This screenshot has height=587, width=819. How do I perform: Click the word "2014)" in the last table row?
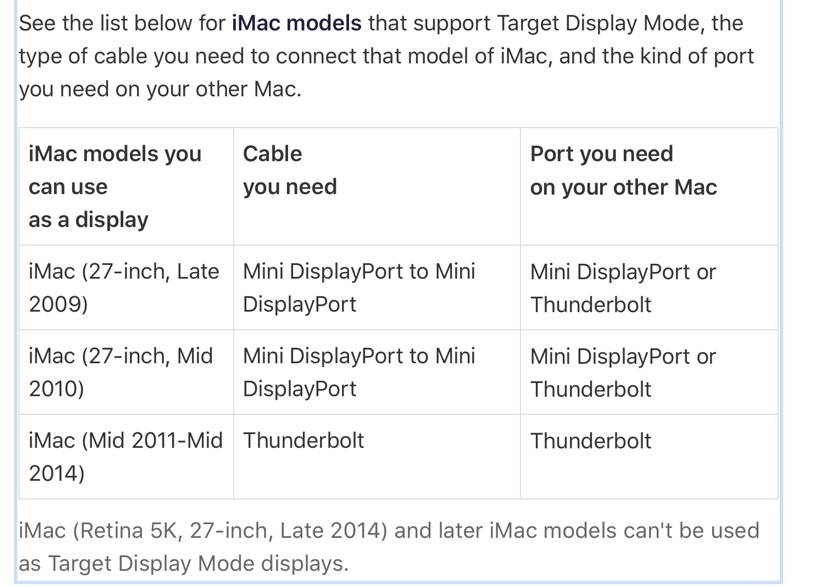click(x=56, y=473)
